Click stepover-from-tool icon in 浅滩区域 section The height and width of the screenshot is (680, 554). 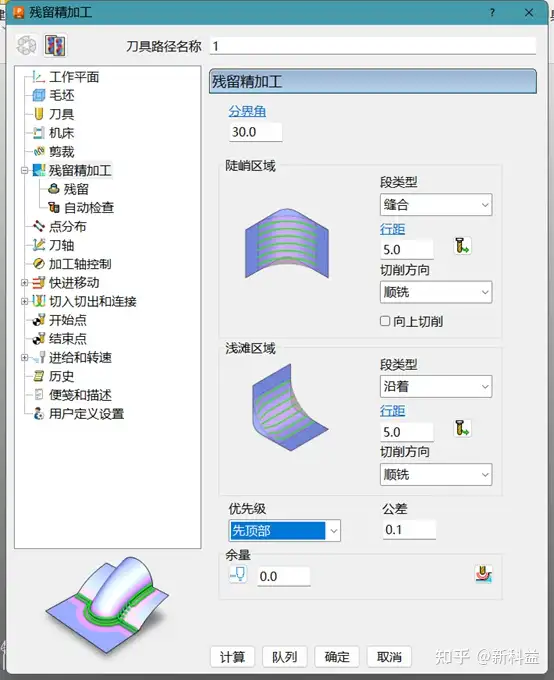tap(462, 428)
